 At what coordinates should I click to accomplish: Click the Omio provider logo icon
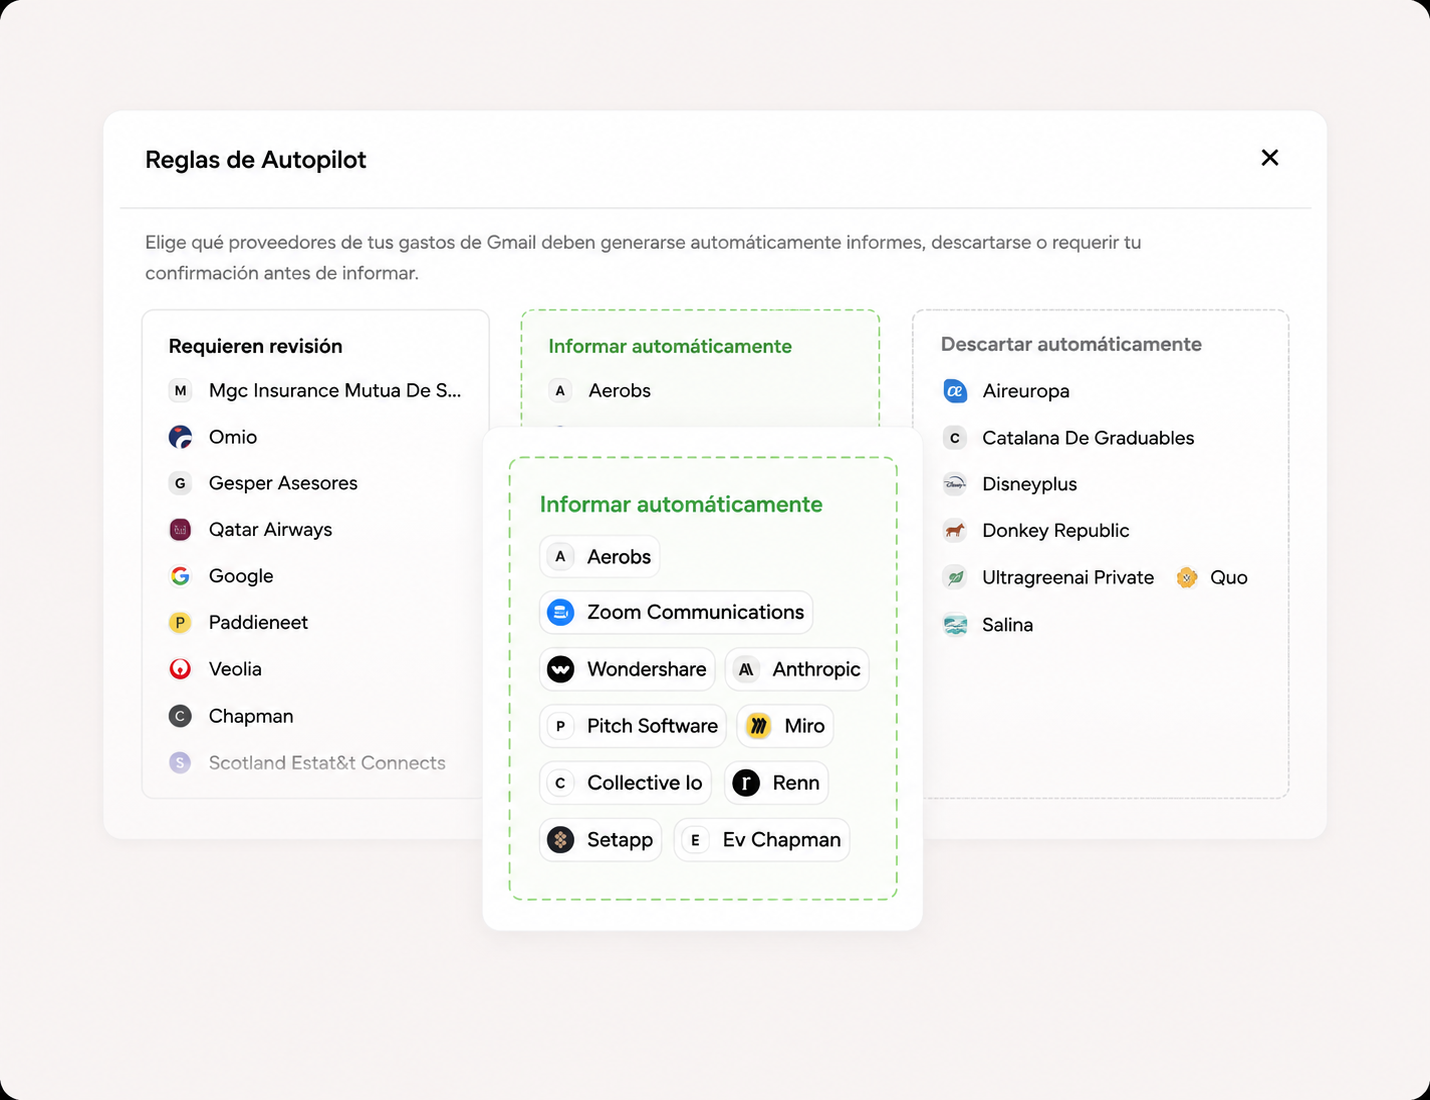[x=180, y=437]
